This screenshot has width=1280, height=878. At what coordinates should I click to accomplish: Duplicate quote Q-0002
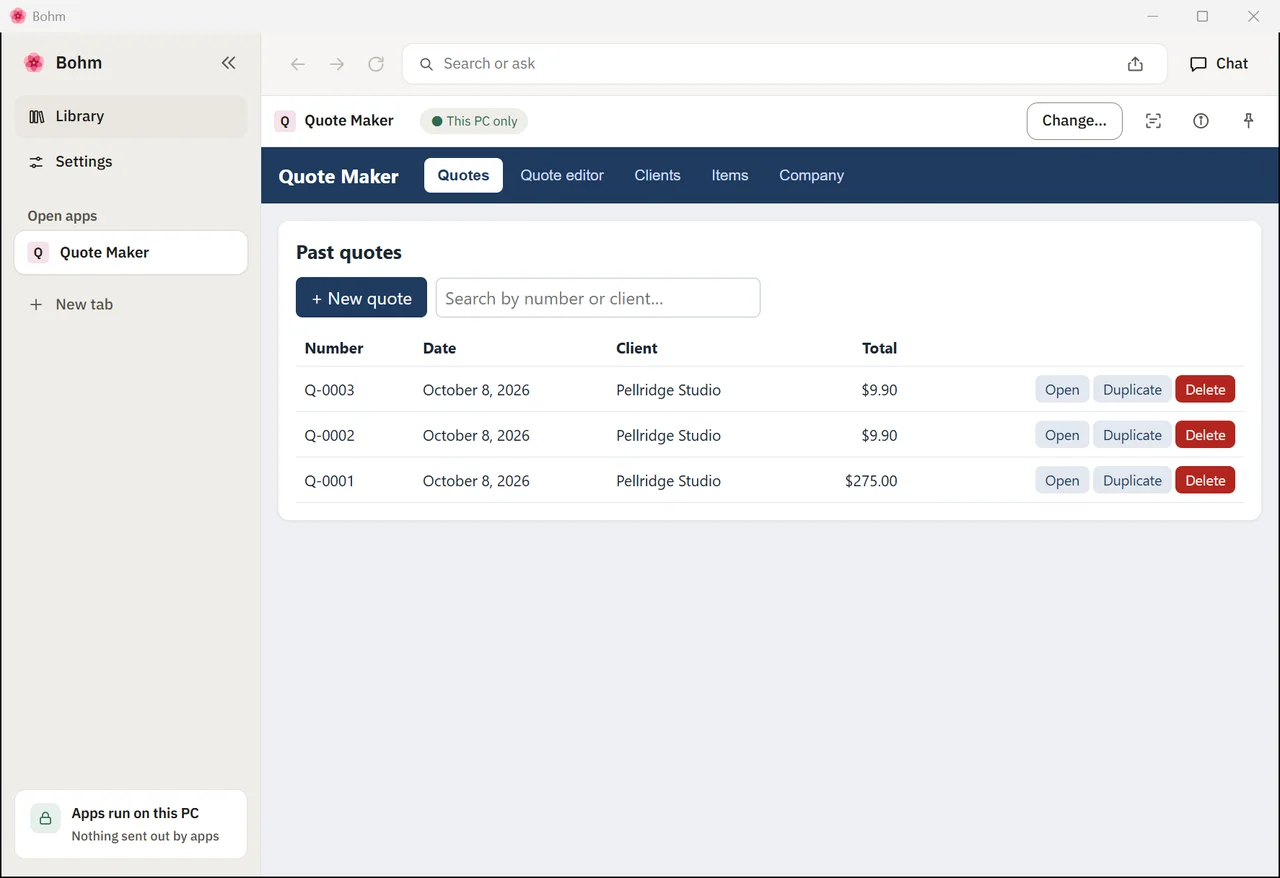point(1132,435)
